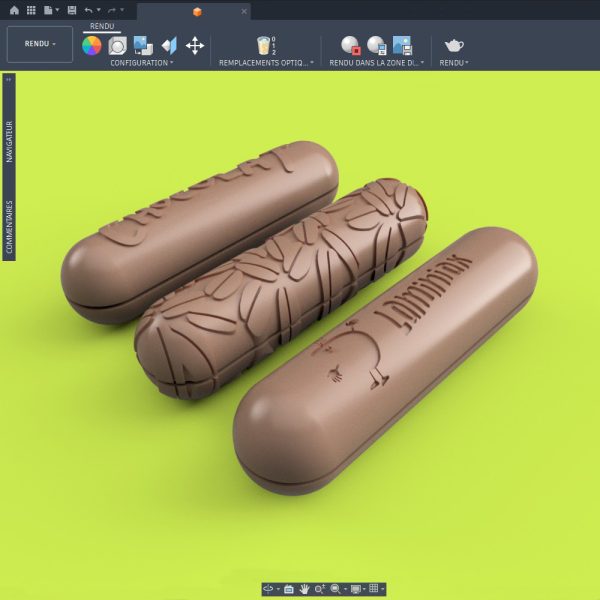Open in-canvas render settings sphere icon
Screen dimensions: 600x600
point(377,46)
